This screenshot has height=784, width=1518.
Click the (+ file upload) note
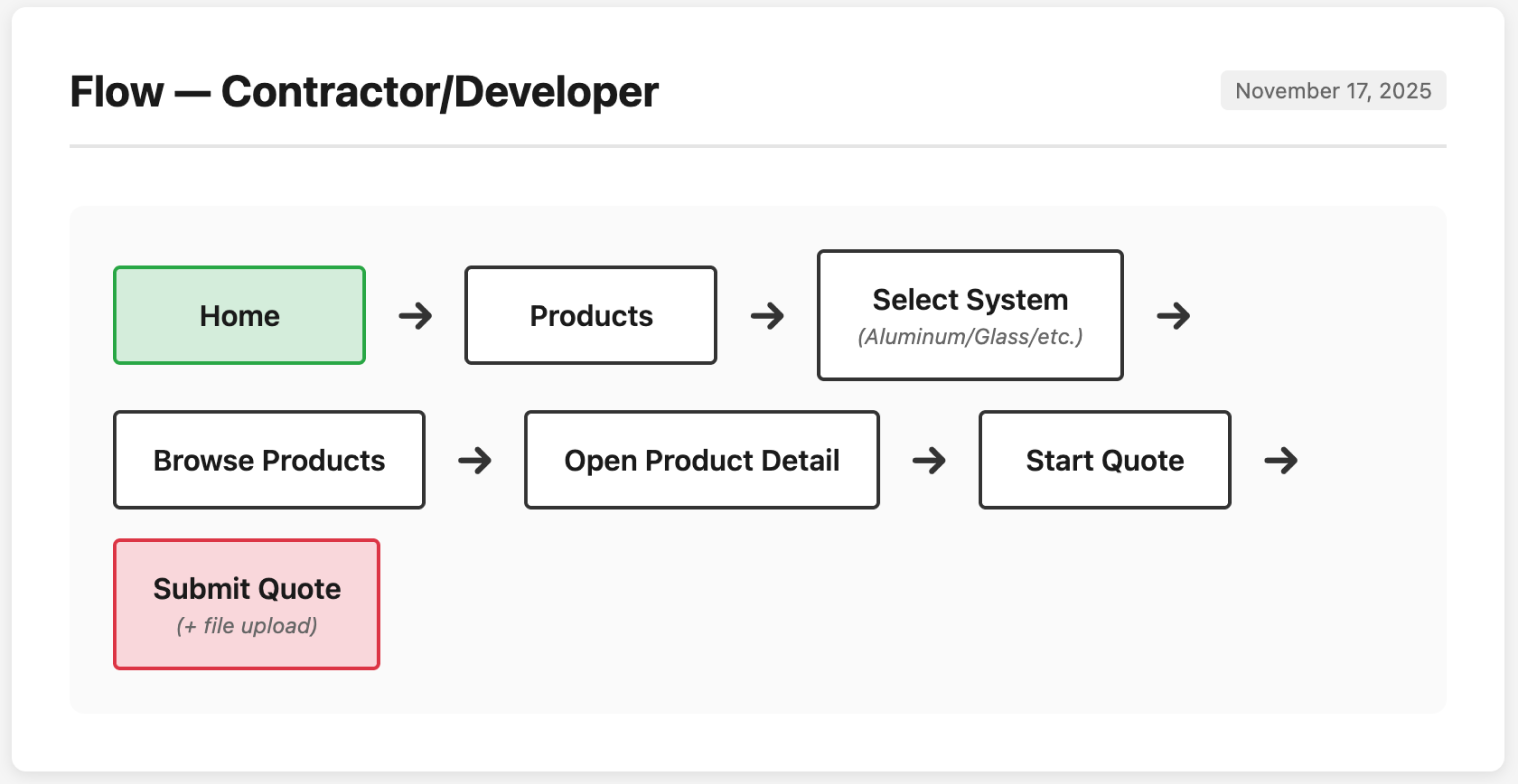246,627
